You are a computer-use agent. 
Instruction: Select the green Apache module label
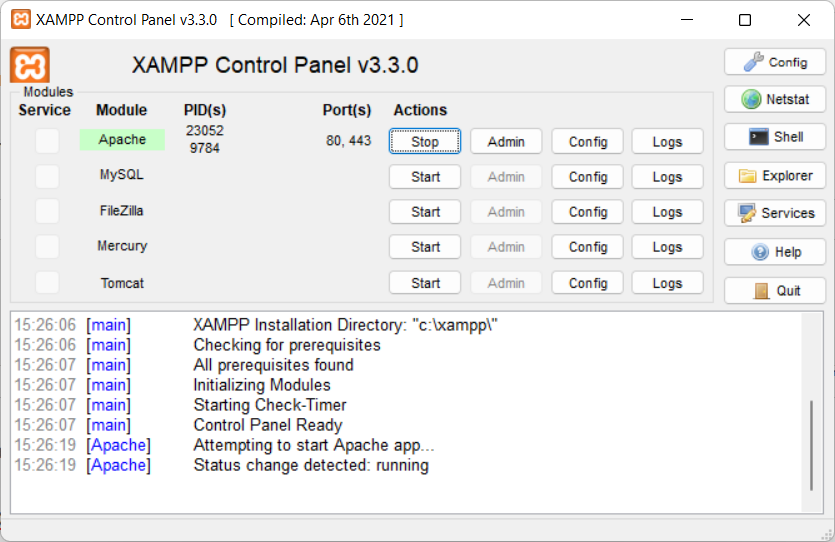[122, 139]
